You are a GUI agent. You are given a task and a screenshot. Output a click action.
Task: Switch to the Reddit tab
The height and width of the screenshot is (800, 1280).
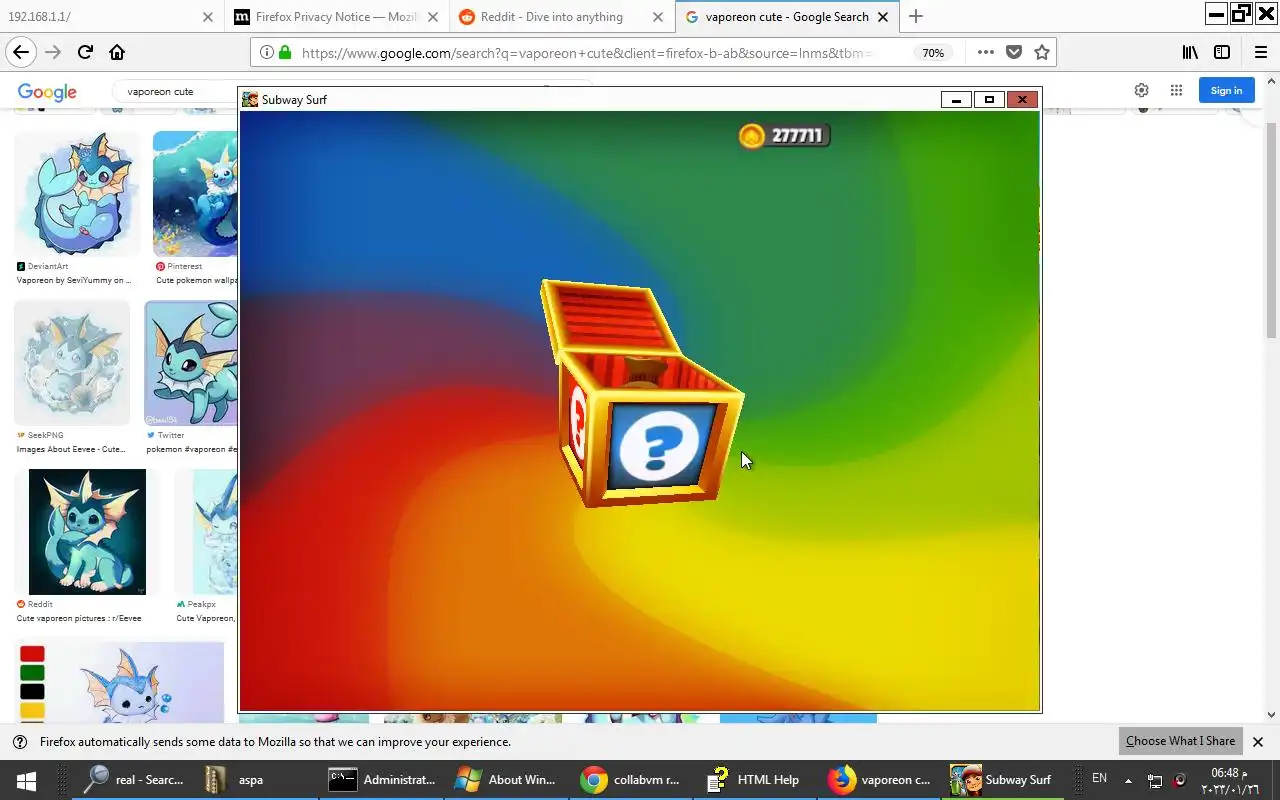click(x=563, y=17)
